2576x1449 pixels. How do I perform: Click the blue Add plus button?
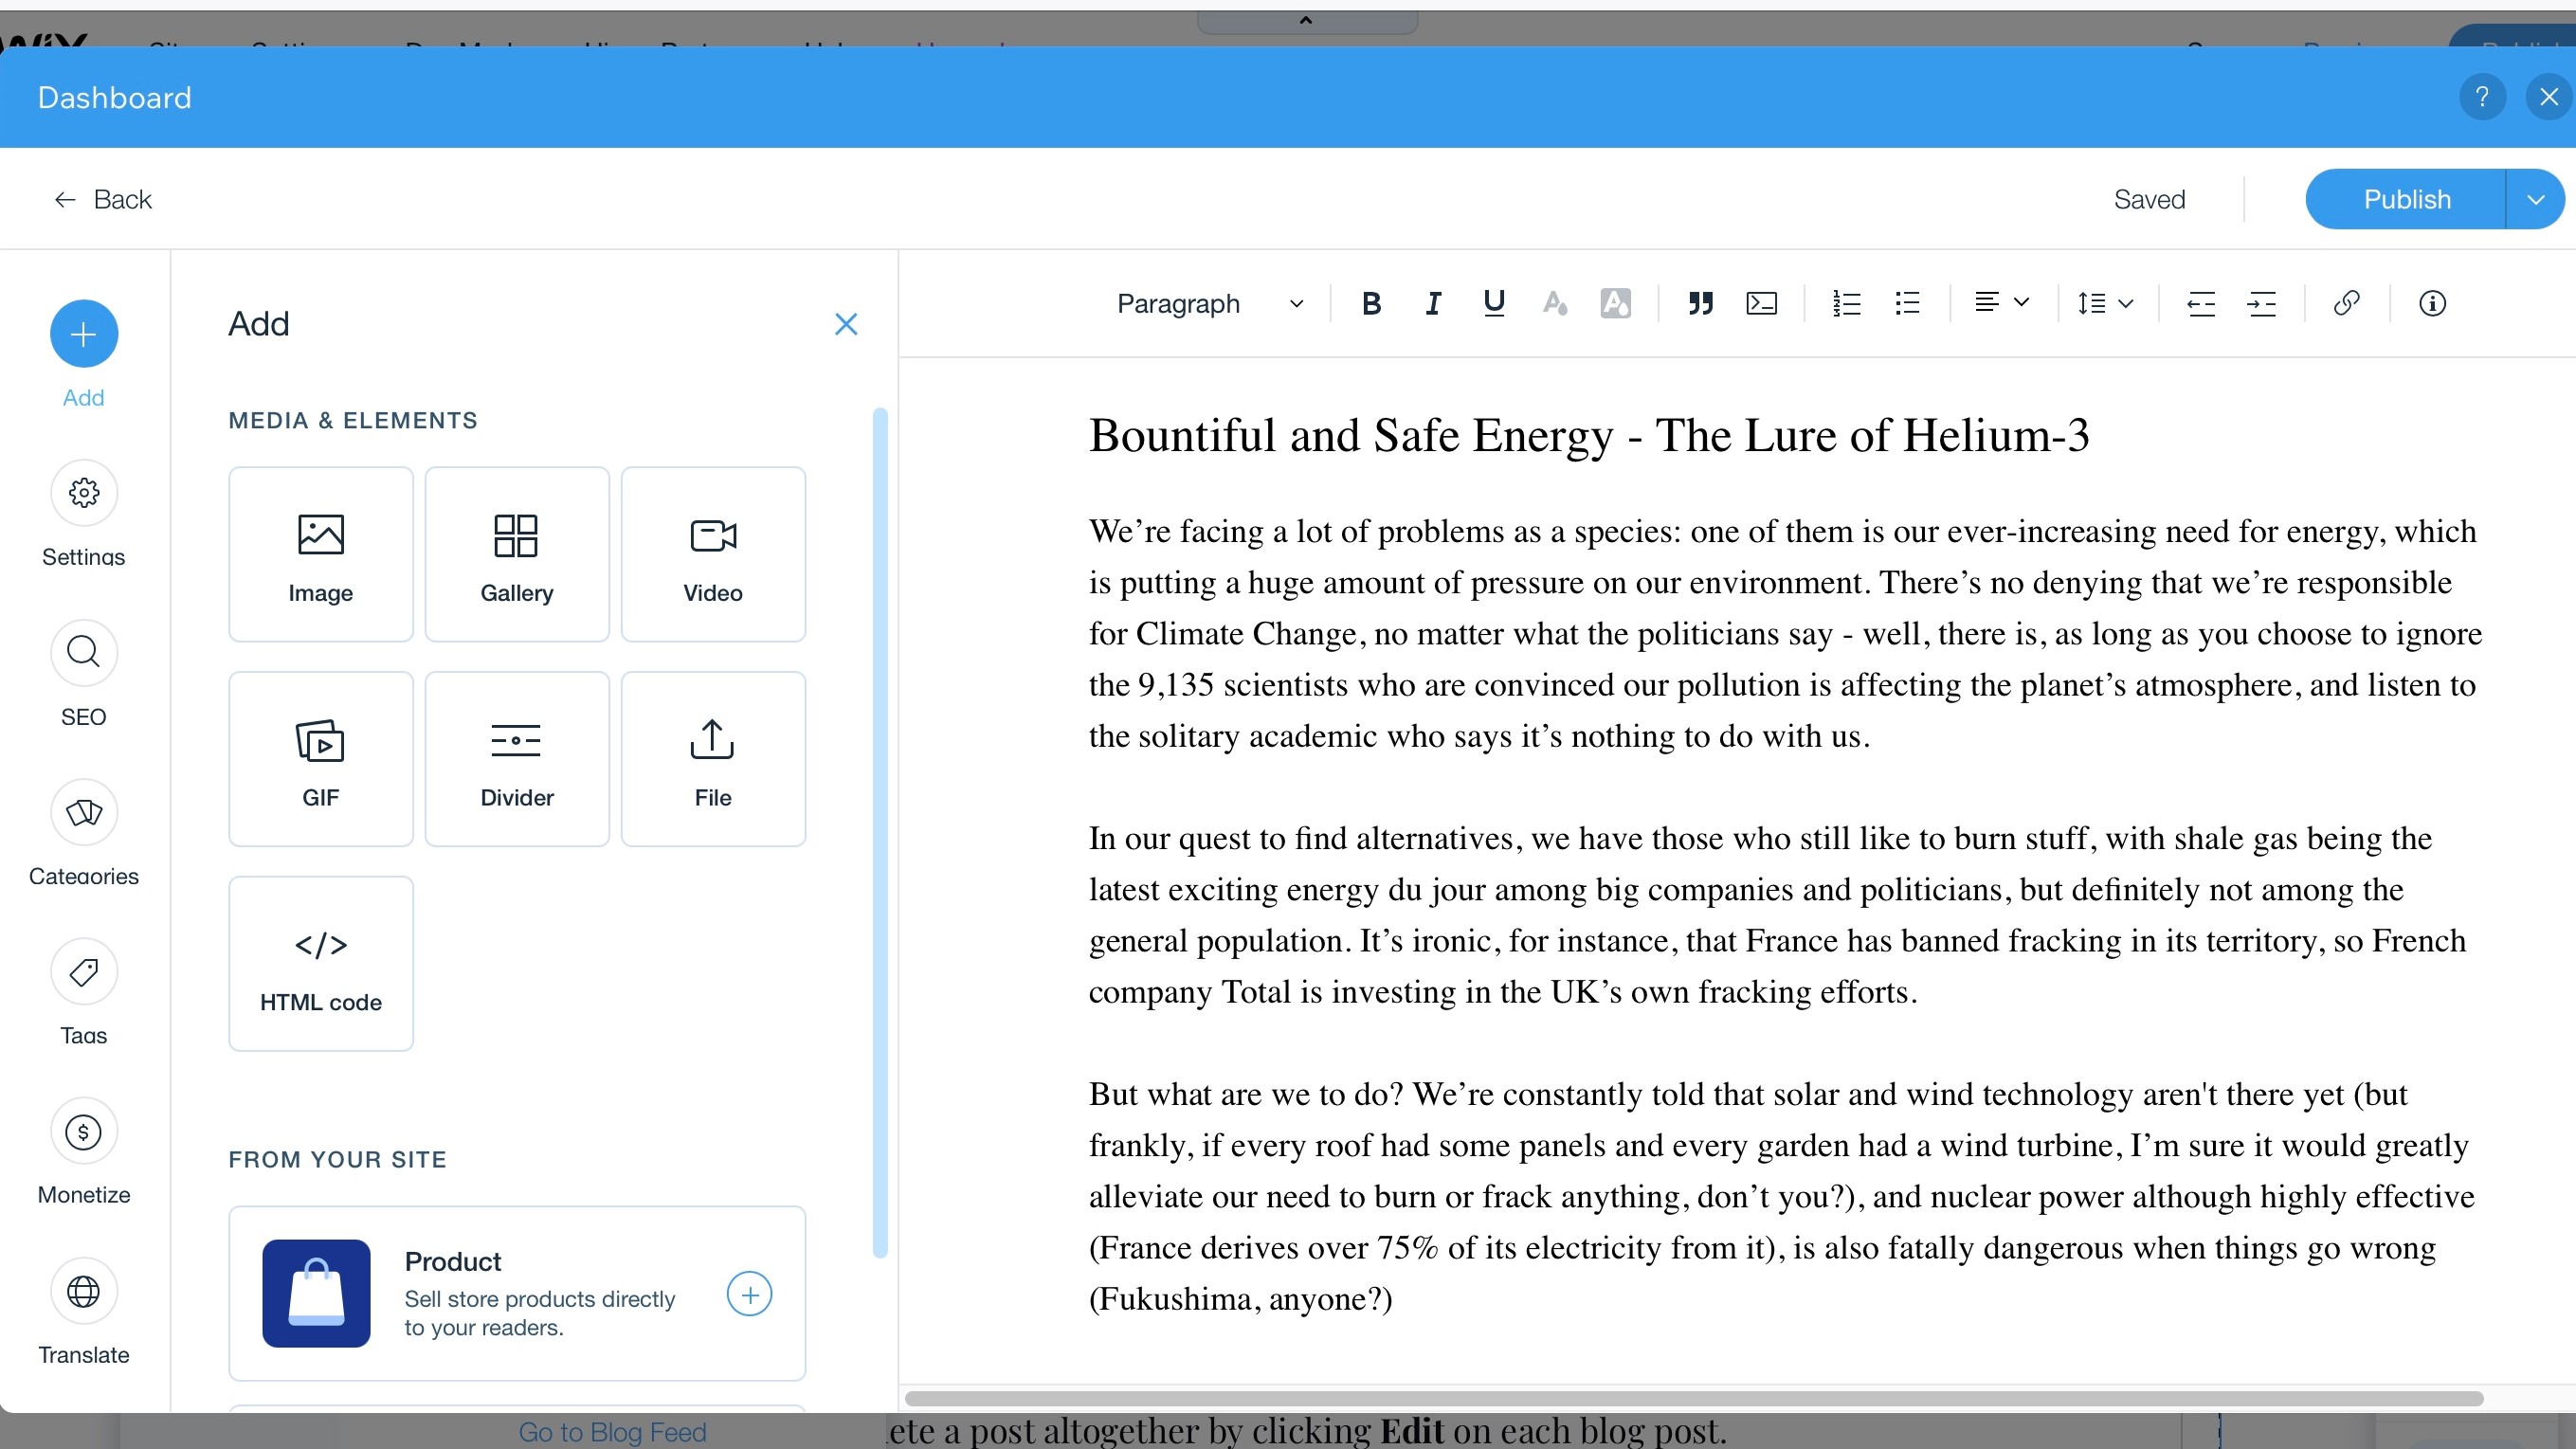(x=84, y=333)
